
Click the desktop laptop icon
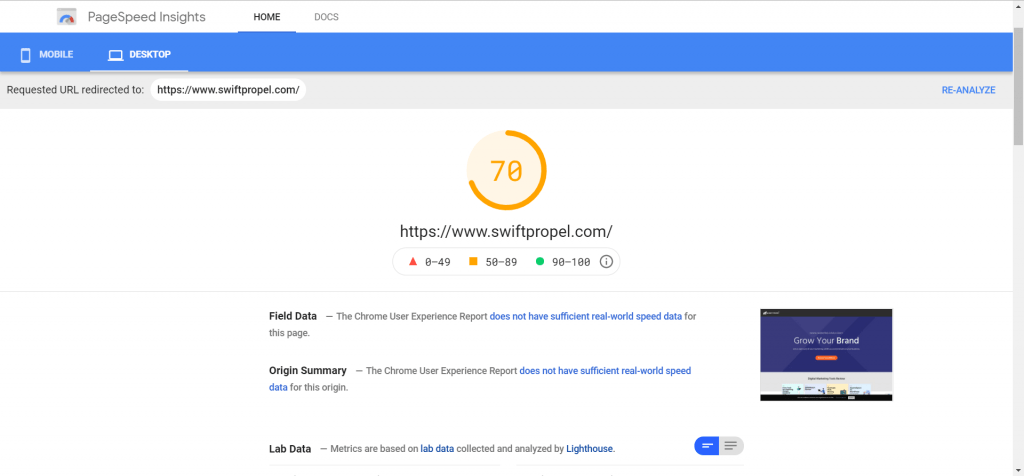point(116,56)
